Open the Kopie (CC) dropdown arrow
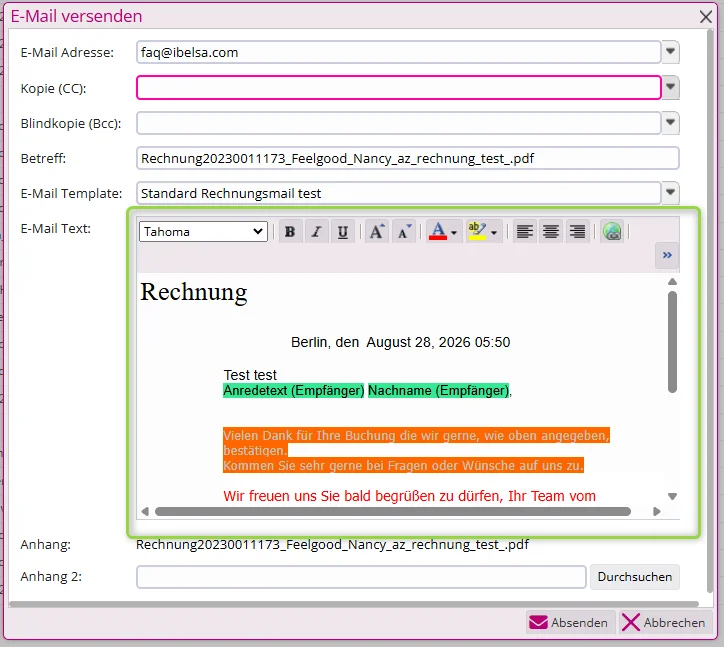The height and width of the screenshot is (647, 724). point(670,87)
